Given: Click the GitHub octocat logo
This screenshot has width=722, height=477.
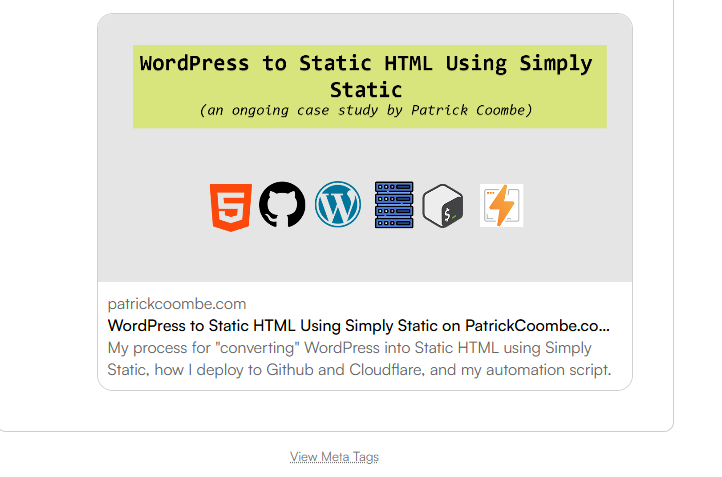Looking at the screenshot, I should pos(282,204).
